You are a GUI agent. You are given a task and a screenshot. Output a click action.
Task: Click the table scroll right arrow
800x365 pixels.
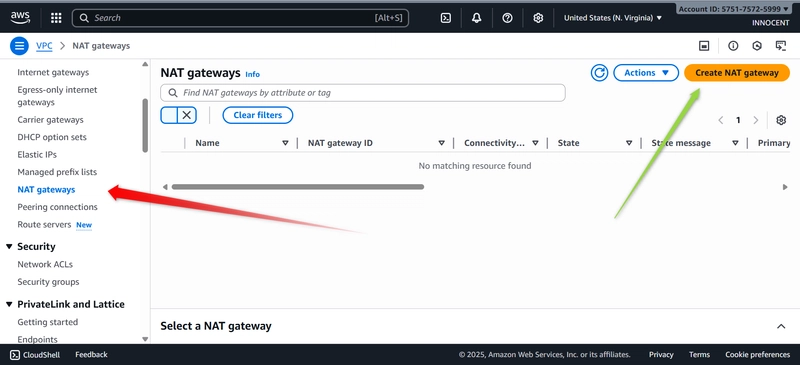pyautogui.click(x=785, y=187)
